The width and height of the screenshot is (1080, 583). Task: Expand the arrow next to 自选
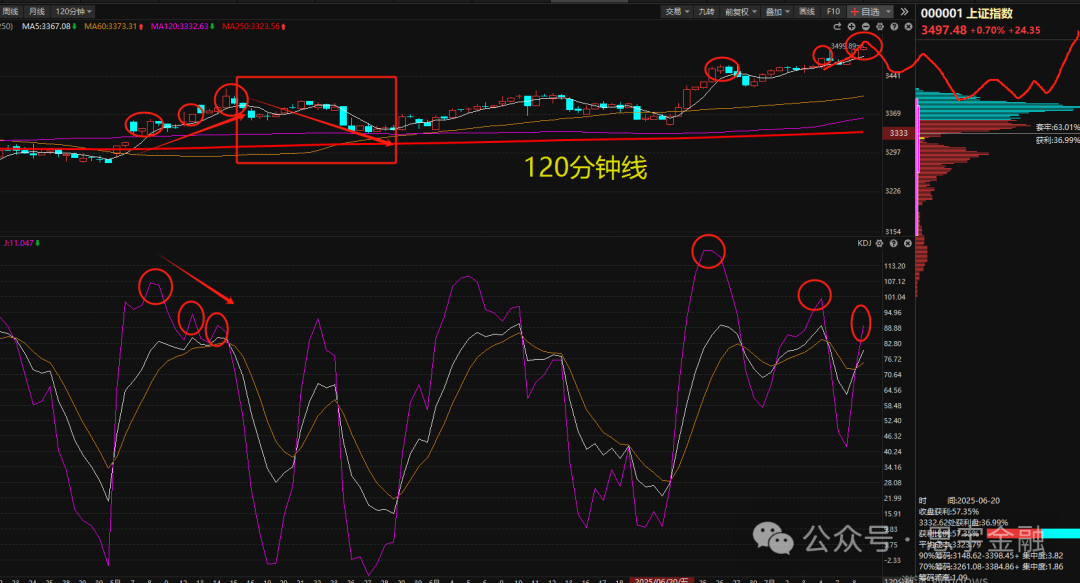click(x=889, y=12)
